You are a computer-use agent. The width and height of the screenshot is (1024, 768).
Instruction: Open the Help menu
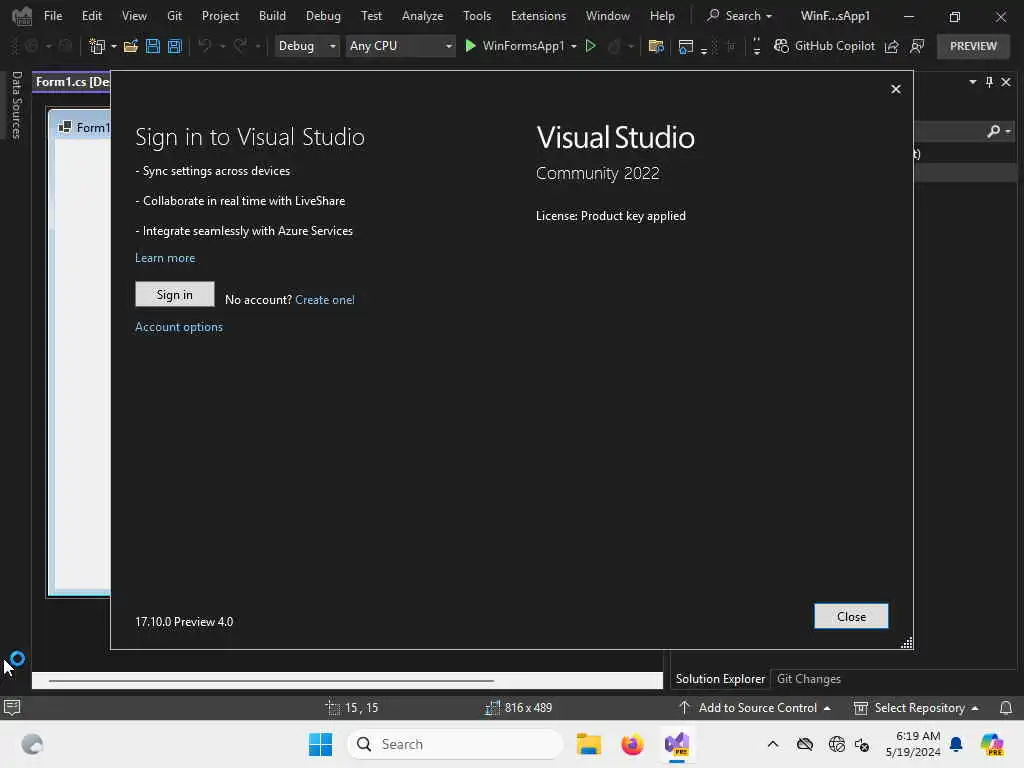tap(662, 16)
